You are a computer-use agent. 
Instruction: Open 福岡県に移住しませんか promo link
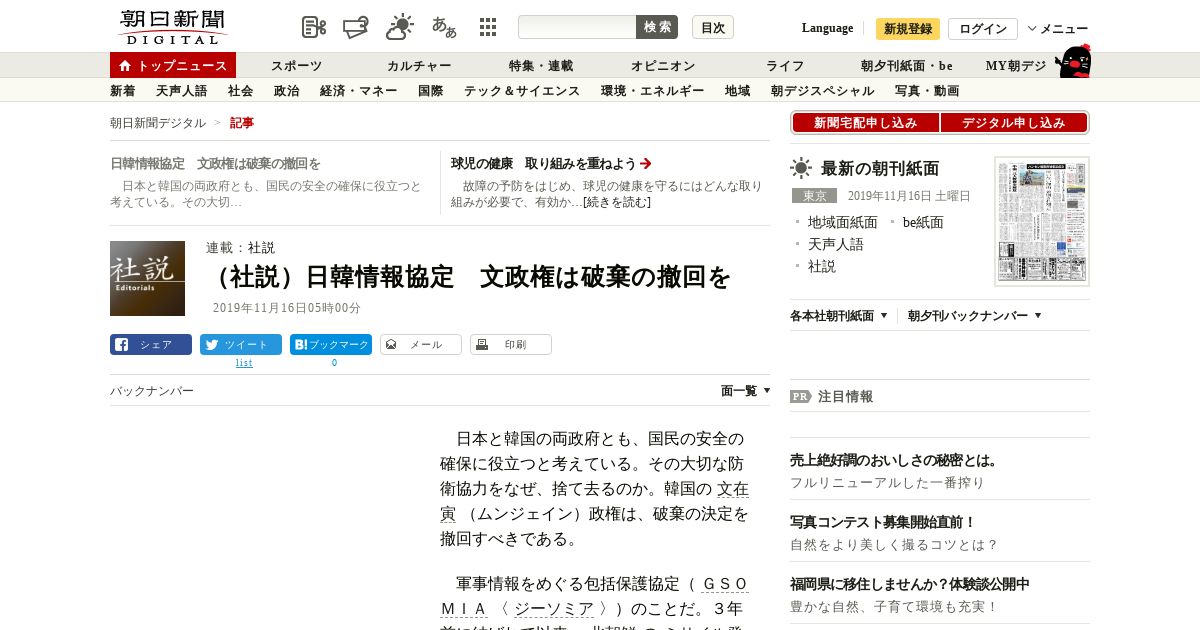point(910,584)
